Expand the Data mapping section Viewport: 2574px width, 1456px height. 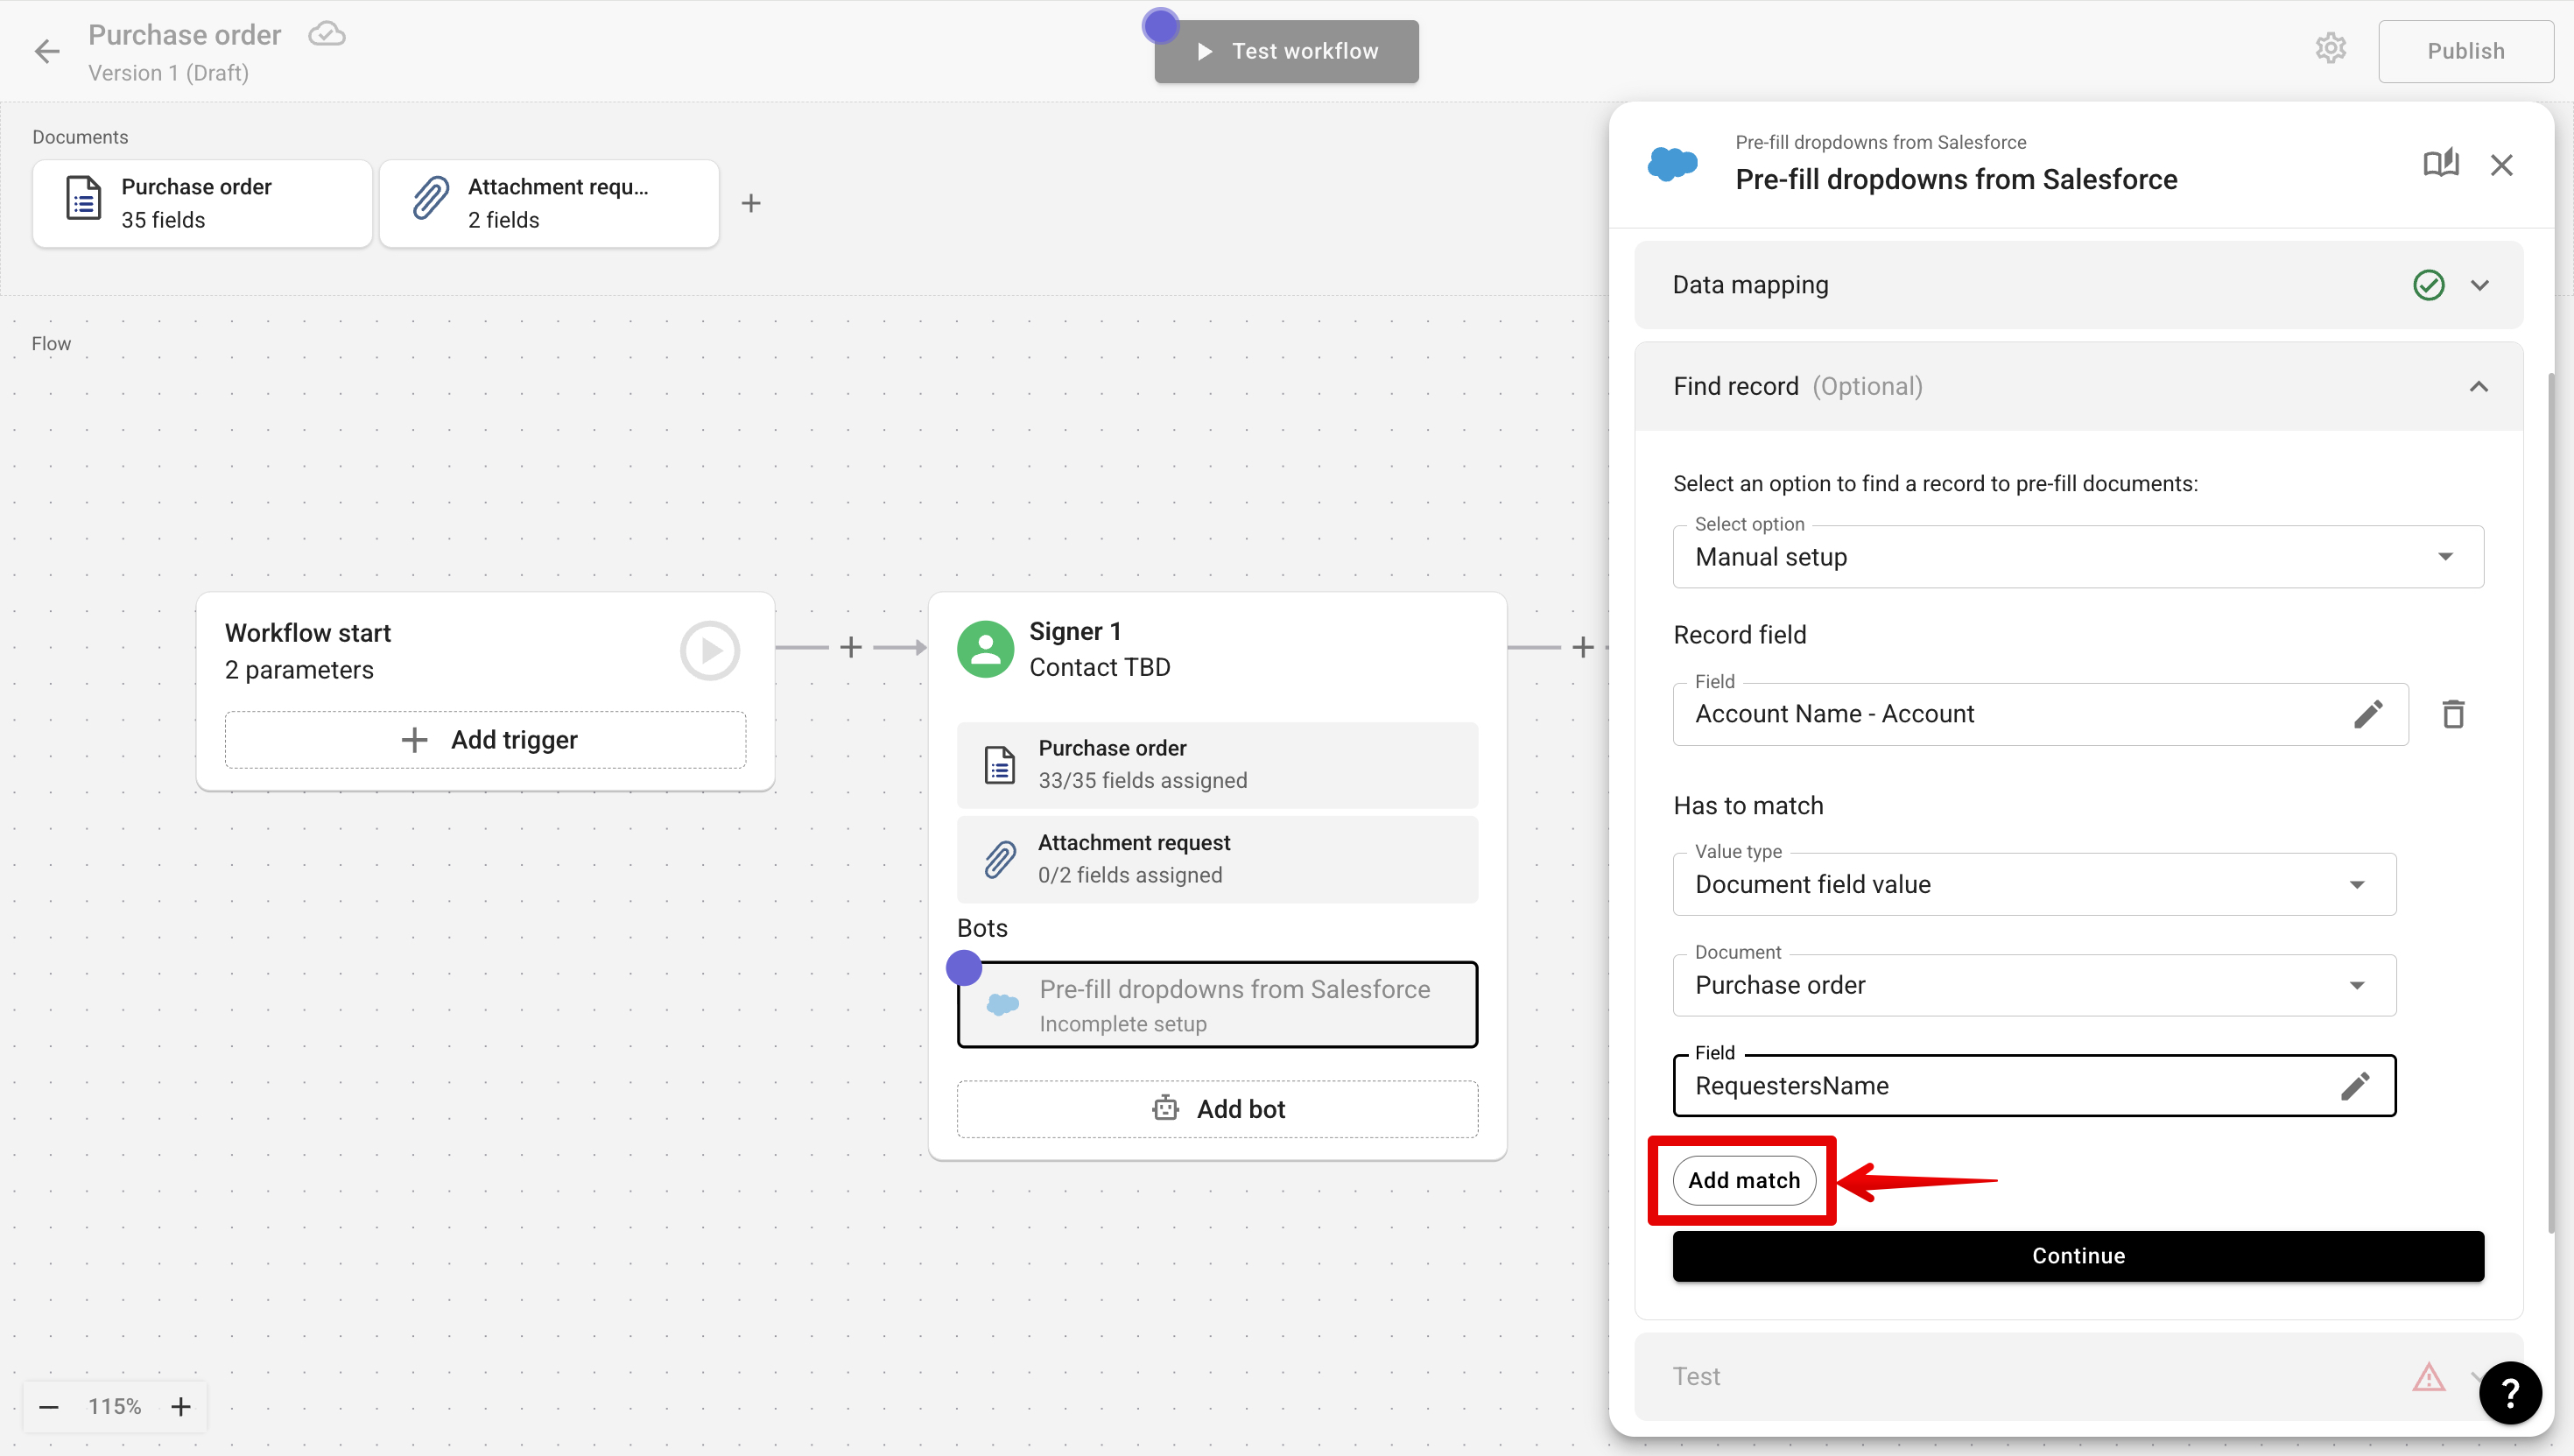pyautogui.click(x=2480, y=285)
